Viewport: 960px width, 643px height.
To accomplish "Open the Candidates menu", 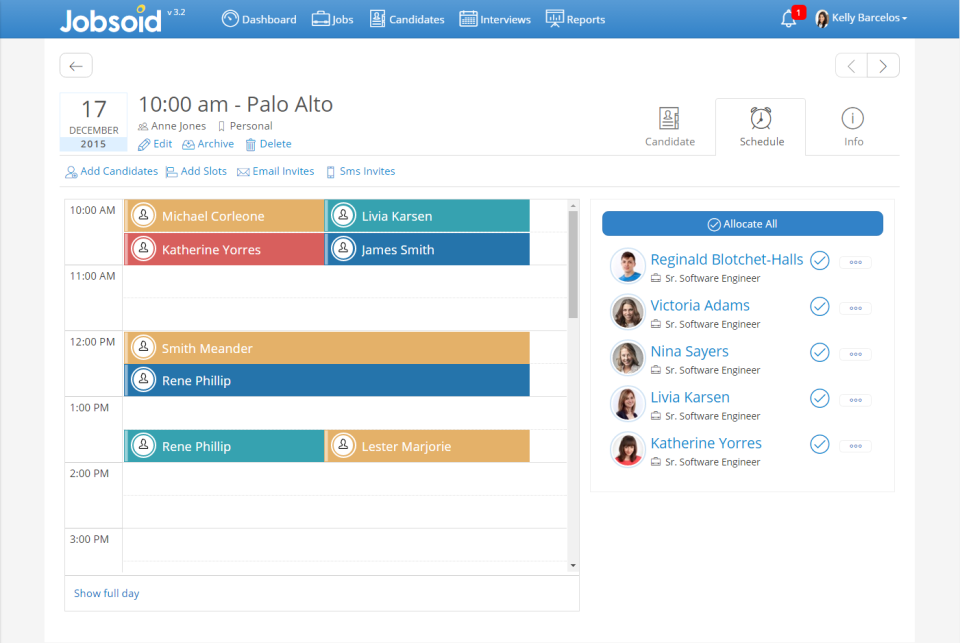I will [x=407, y=19].
